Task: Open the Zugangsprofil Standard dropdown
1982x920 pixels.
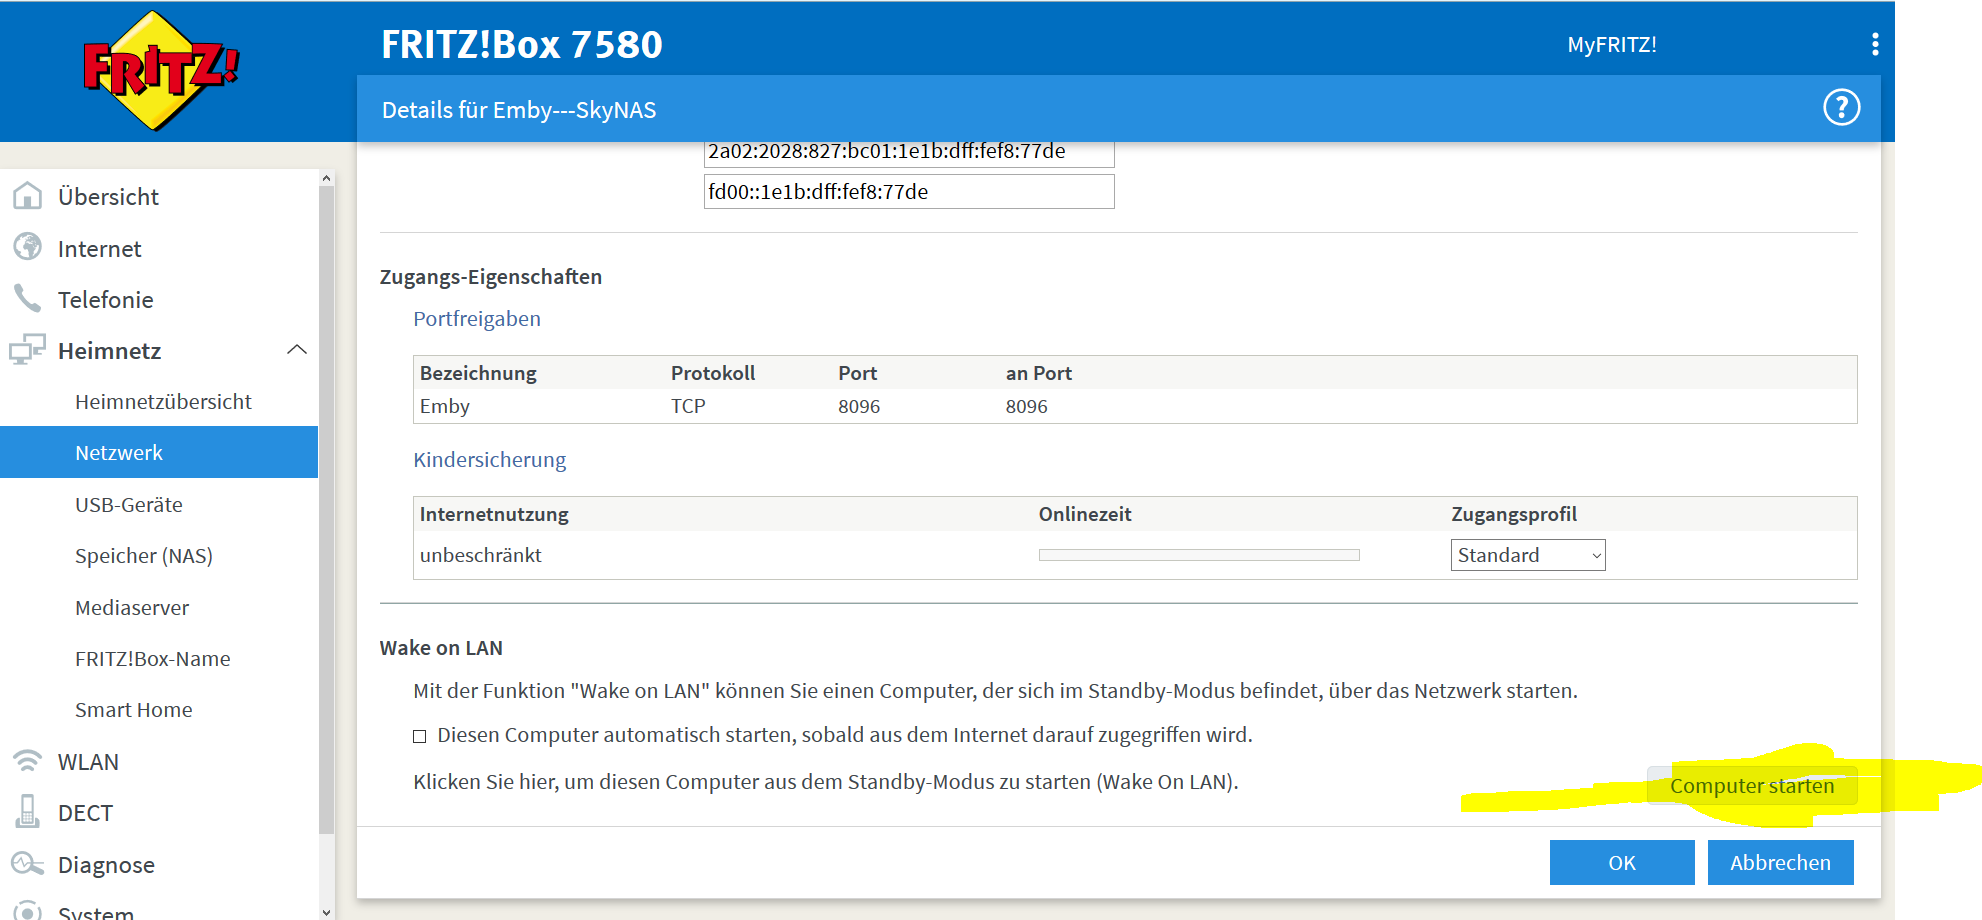Action: (1528, 555)
